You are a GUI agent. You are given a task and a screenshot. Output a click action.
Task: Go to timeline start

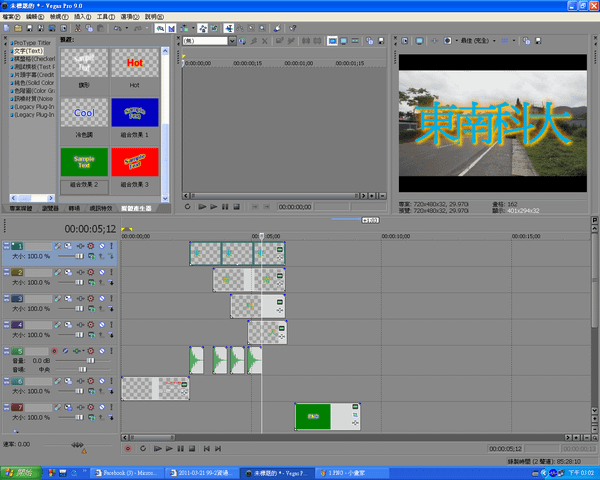point(206,448)
